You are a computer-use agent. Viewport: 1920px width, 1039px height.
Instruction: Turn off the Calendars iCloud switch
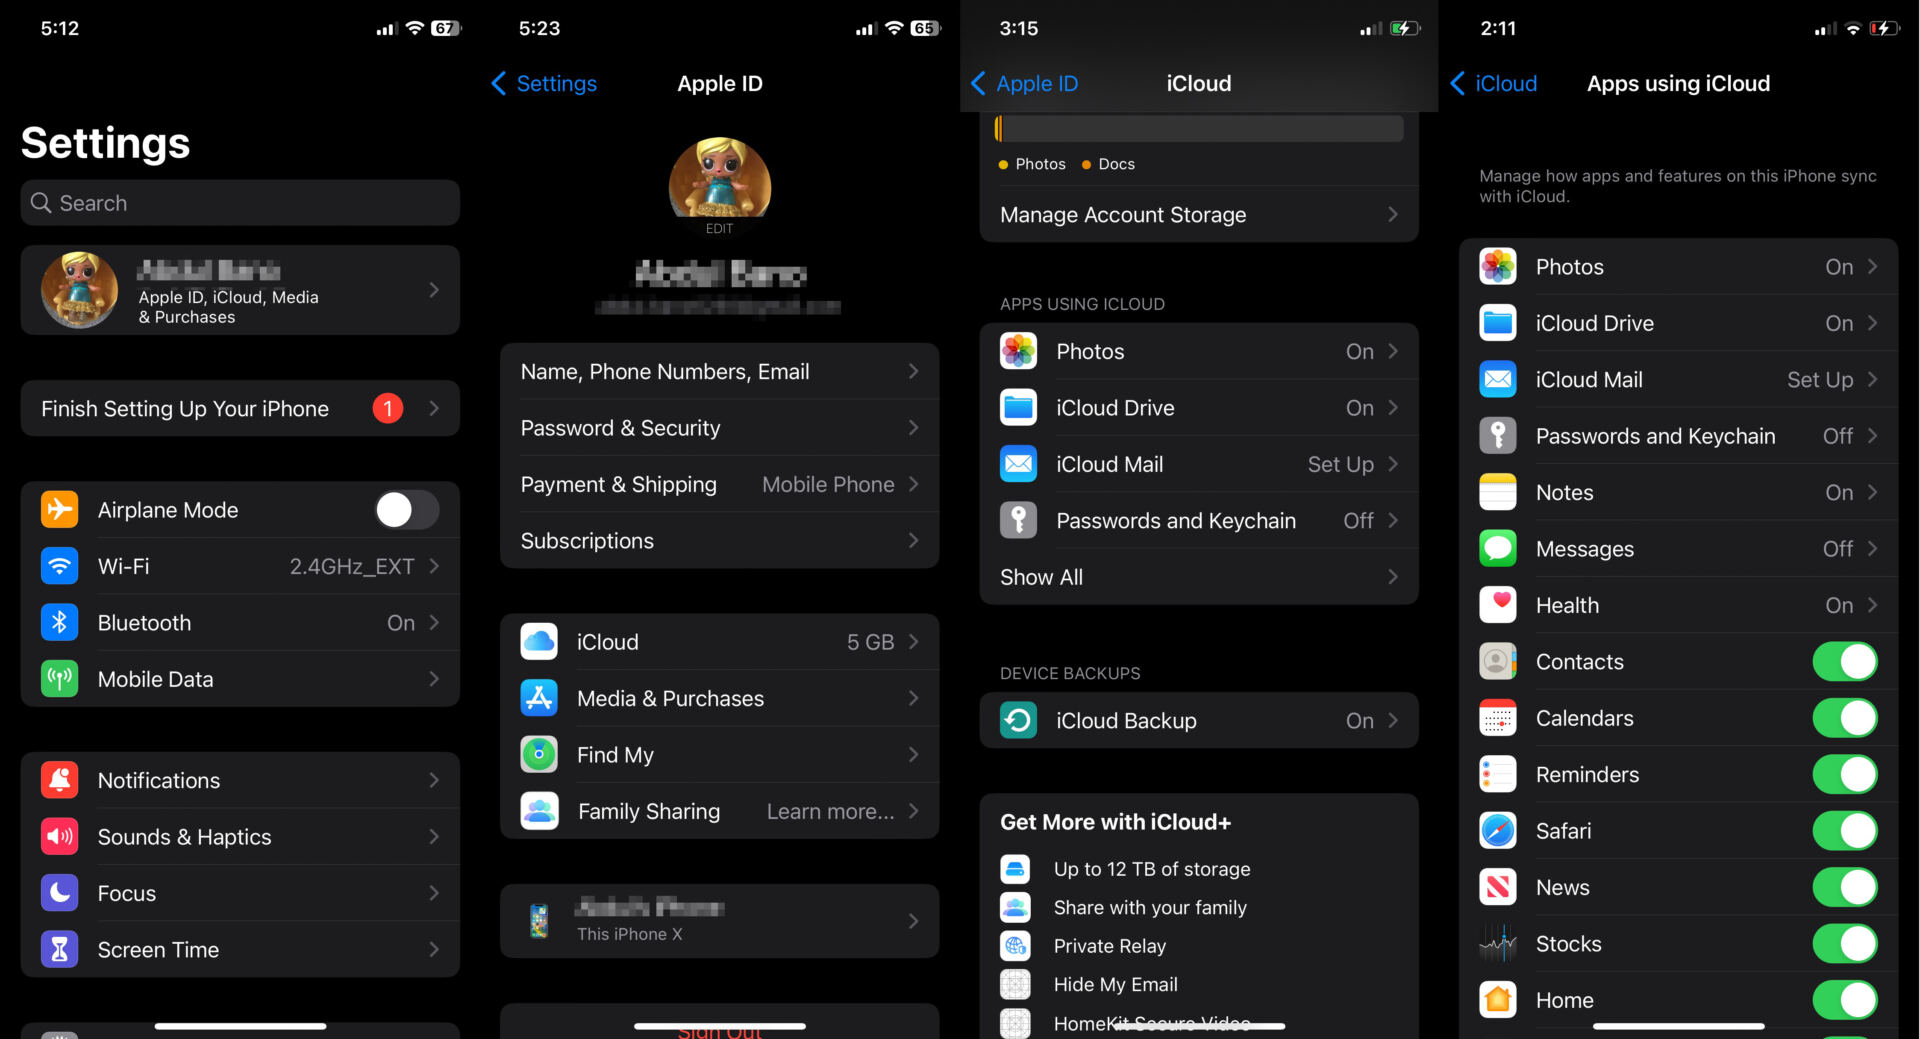(x=1845, y=718)
